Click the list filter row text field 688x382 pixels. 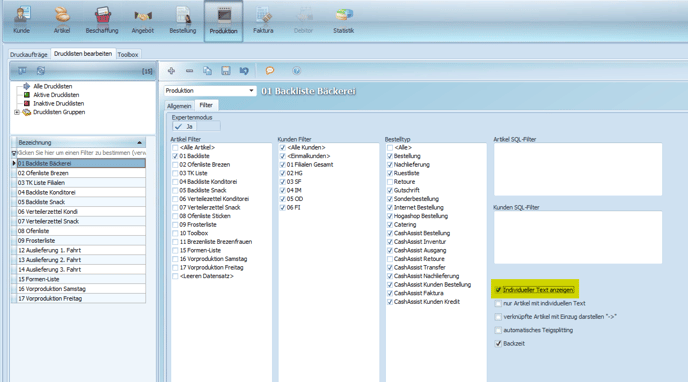click(81, 153)
